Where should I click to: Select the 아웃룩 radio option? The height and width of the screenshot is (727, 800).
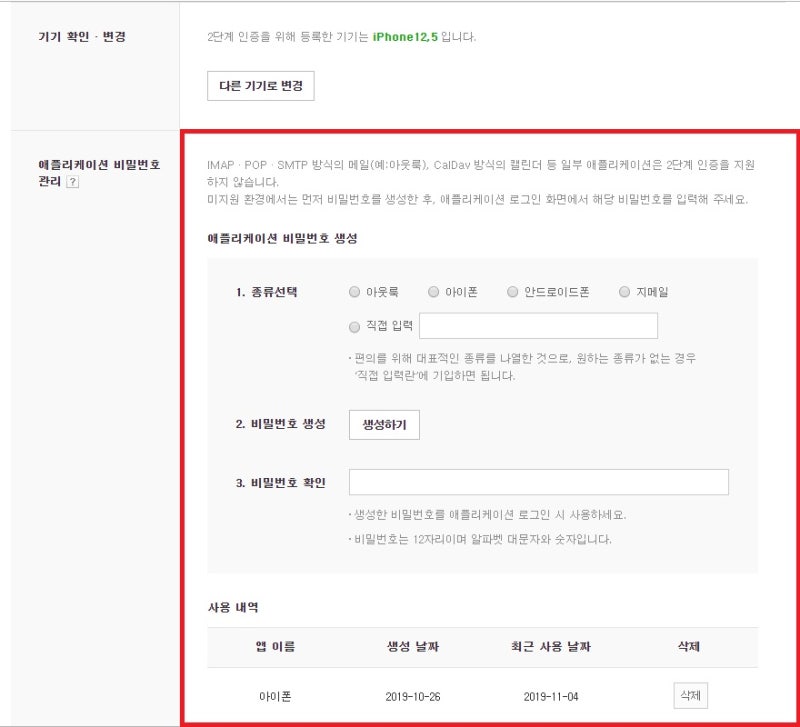click(x=354, y=292)
